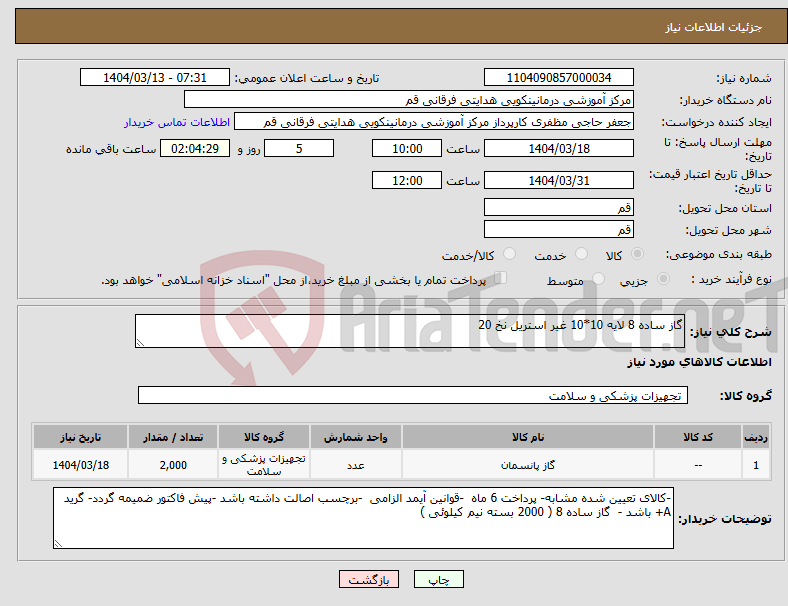This screenshot has width=788, height=606.
Task: Click the remaining time 02:04:29 field
Action: (x=195, y=148)
